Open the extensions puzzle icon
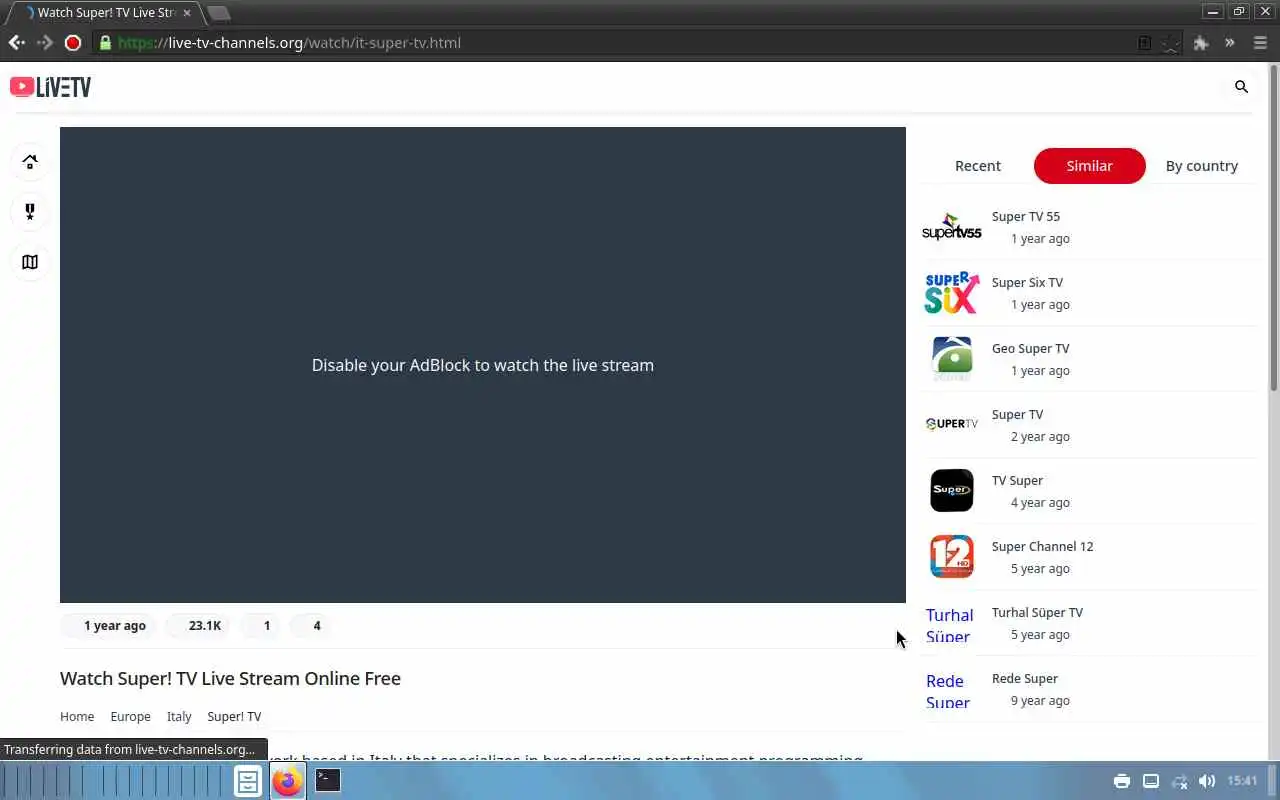The image size is (1280, 800). click(1201, 43)
